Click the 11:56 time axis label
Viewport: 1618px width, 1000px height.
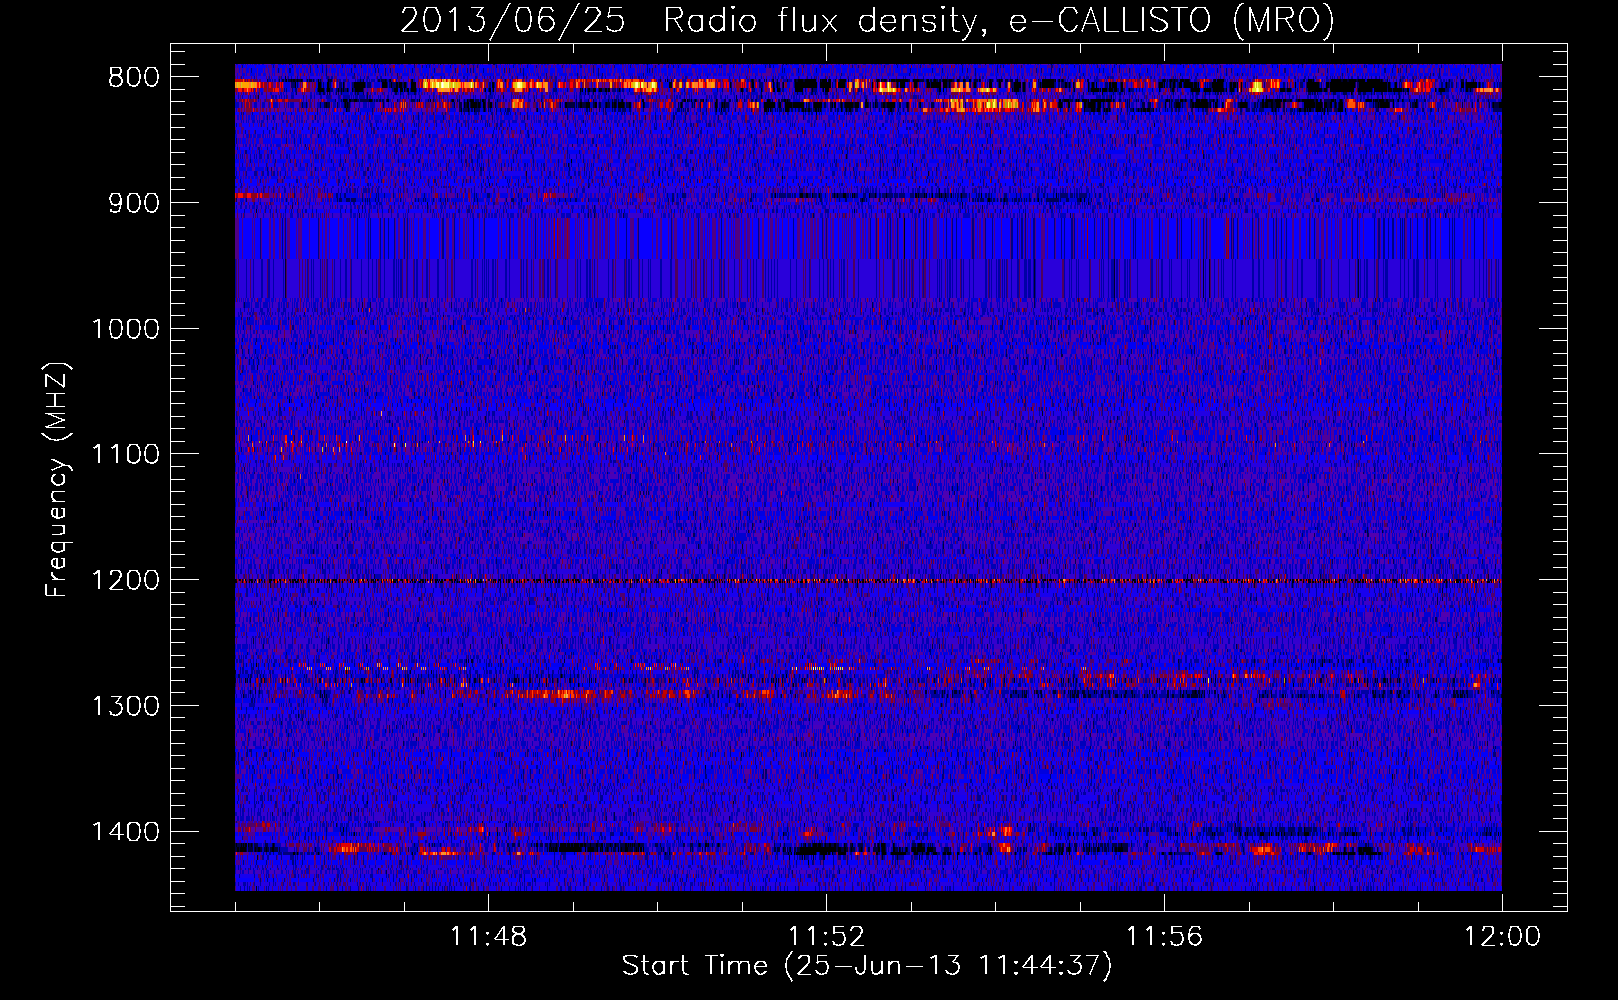(x=1164, y=937)
